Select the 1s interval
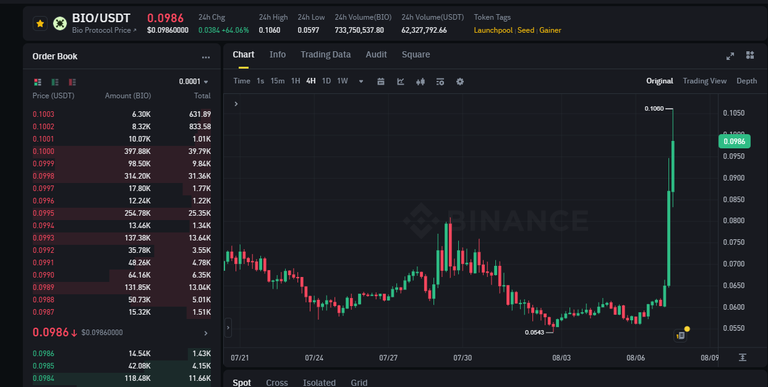Screen dimensions: 768x387 click(x=261, y=81)
